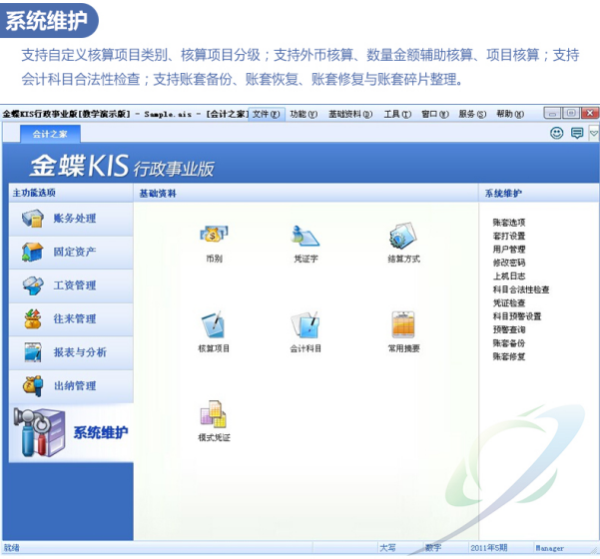Click the 出纳管理 sidebar icon
The image size is (600, 559).
tap(33, 386)
